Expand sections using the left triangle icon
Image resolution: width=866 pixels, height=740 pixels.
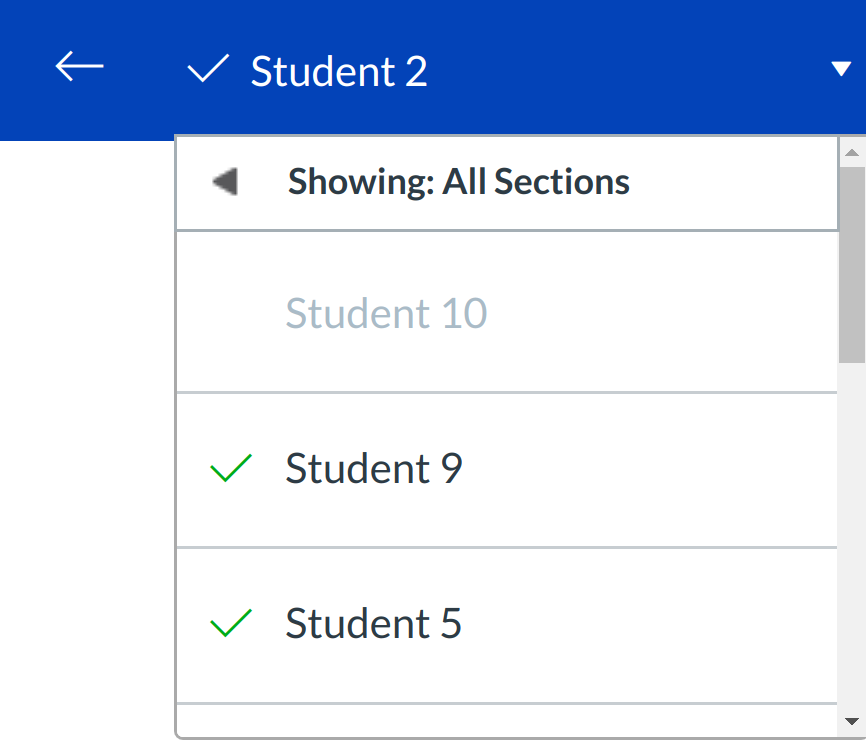point(225,182)
